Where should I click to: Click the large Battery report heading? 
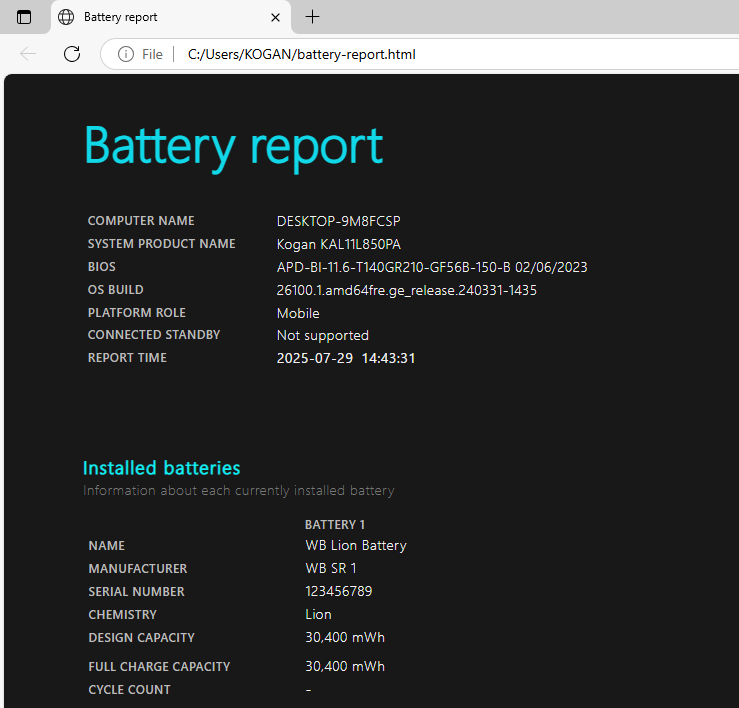233,146
